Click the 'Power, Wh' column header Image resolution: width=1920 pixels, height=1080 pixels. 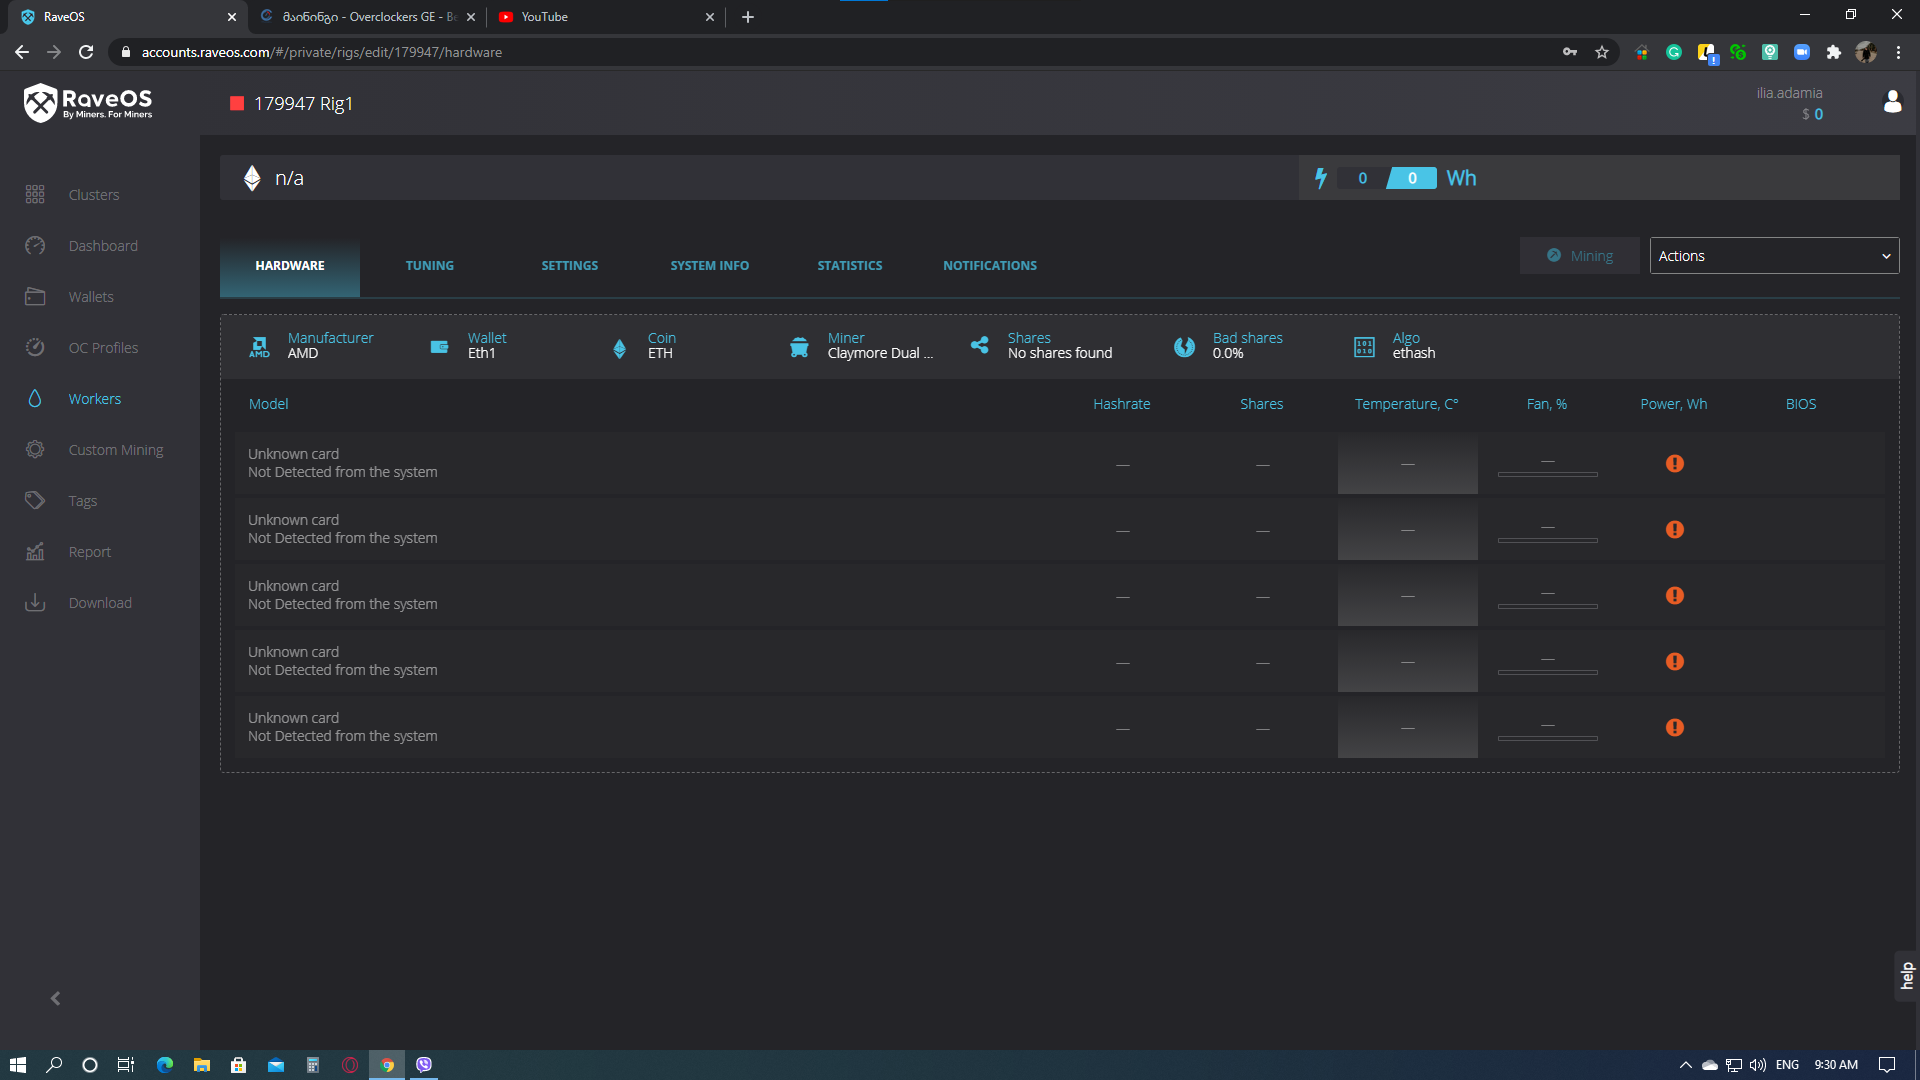[x=1674, y=404]
